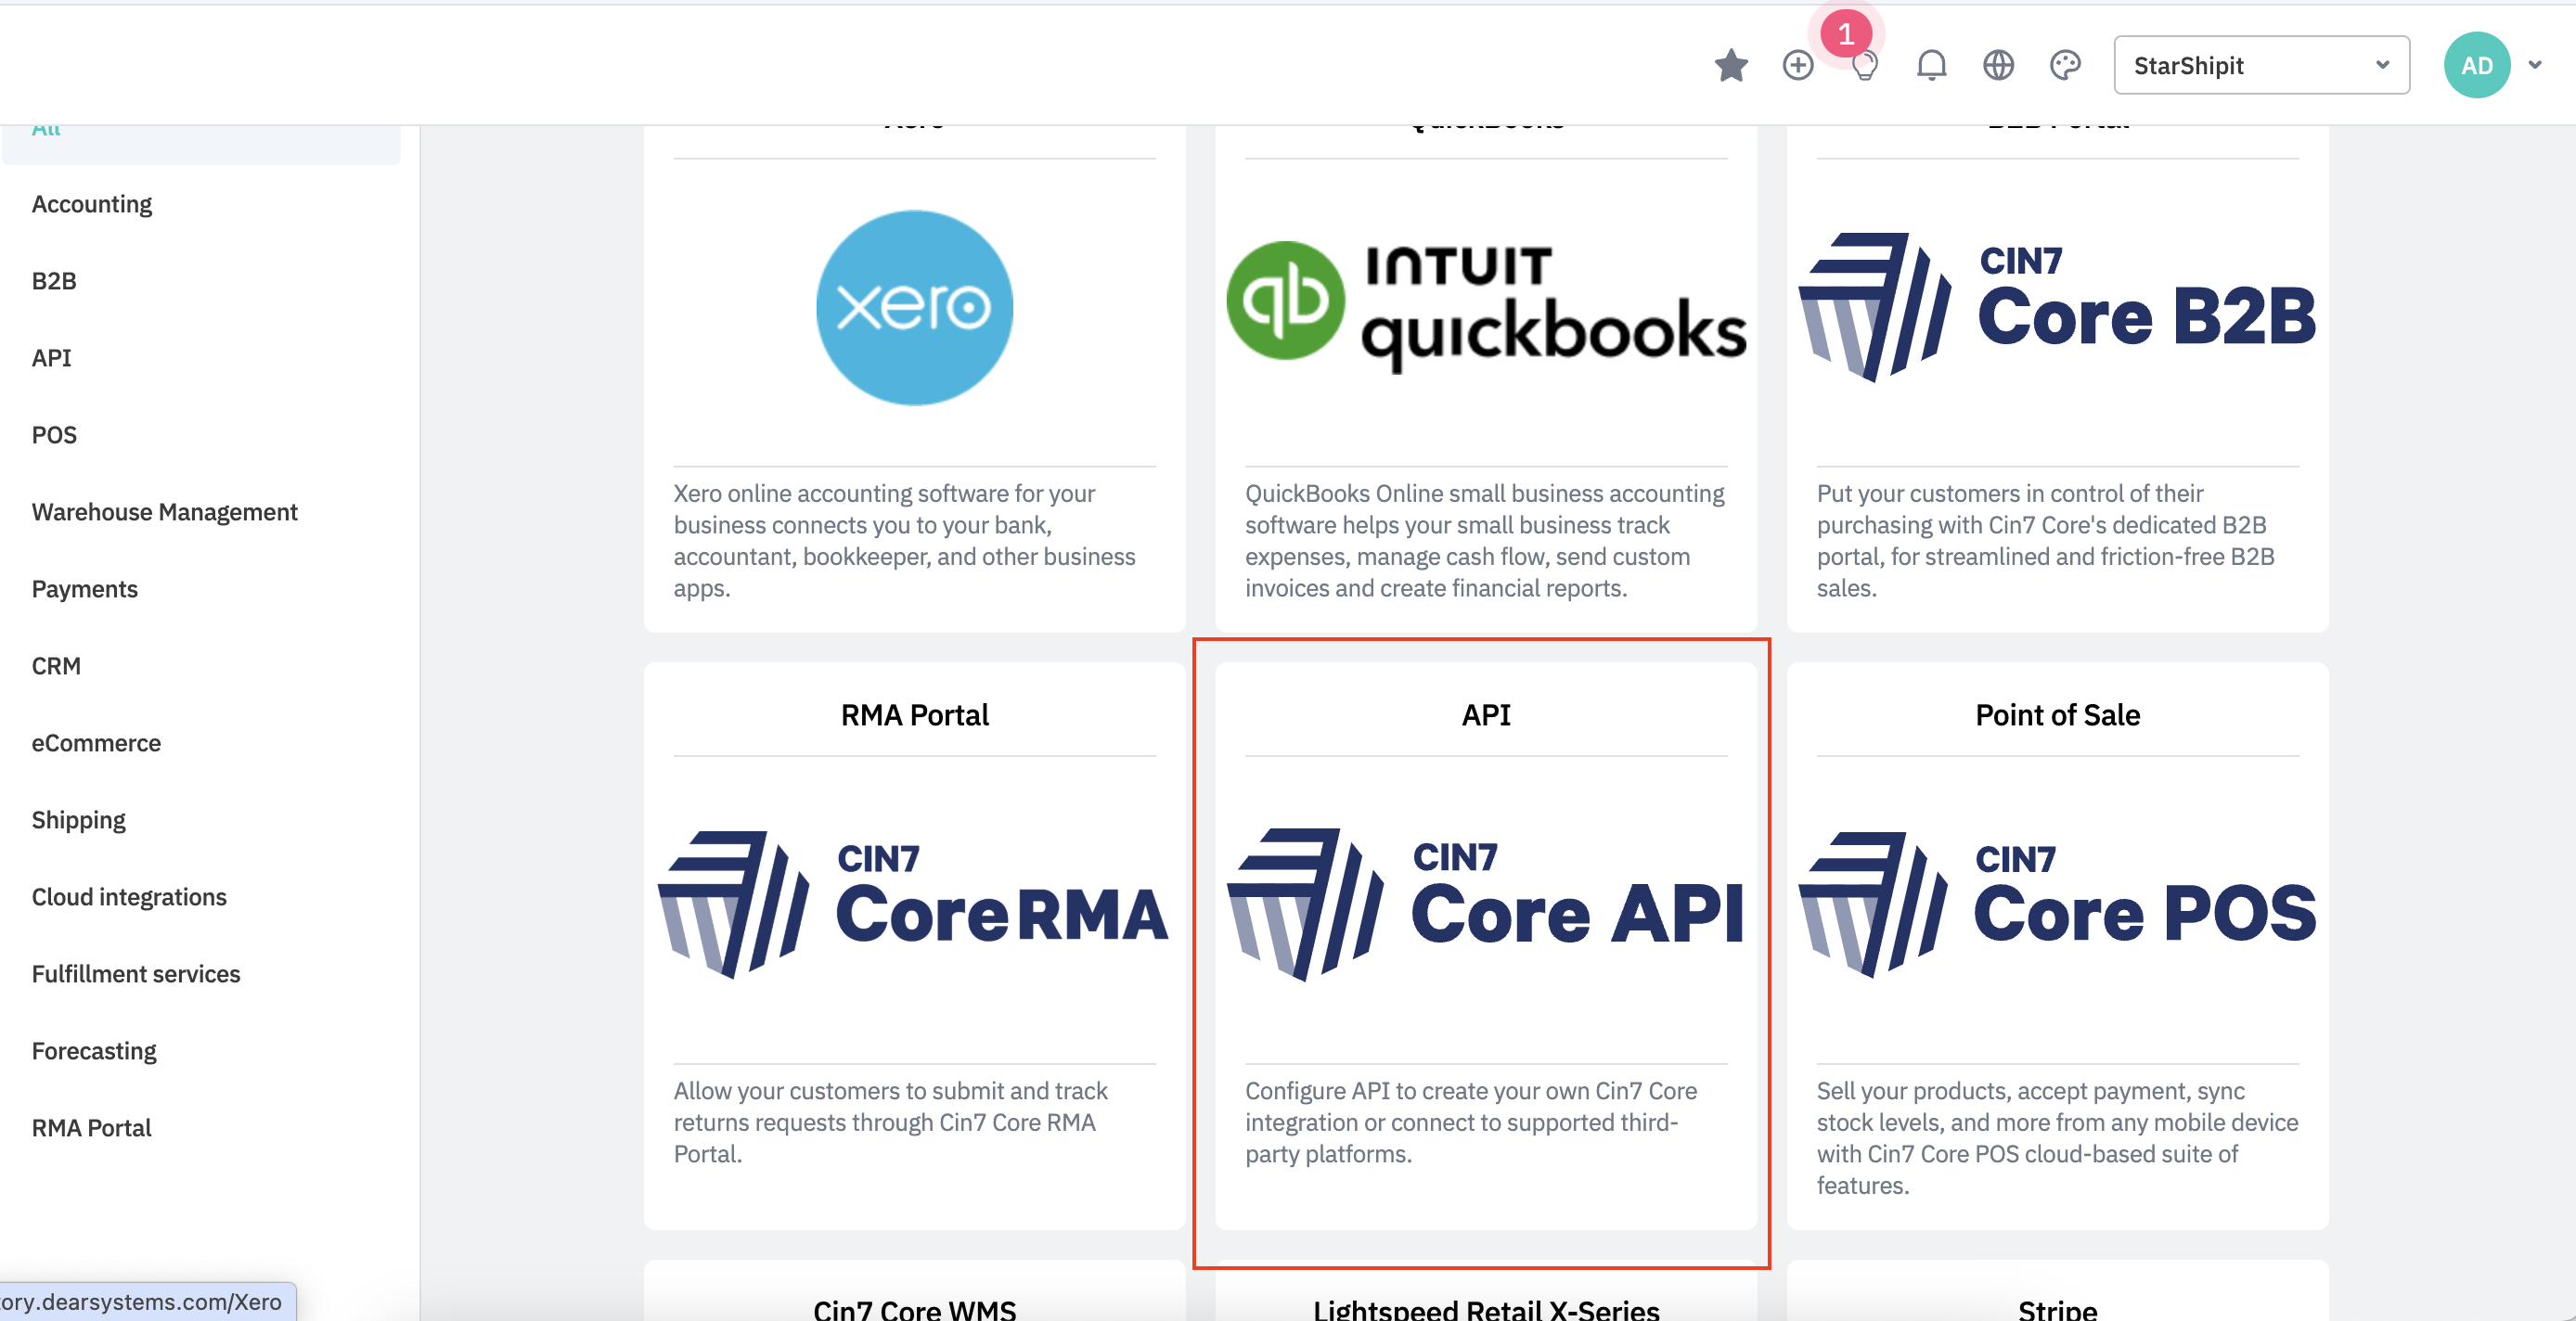Open the Point of Sale card title
This screenshot has width=2576, height=1321.
[x=2057, y=715]
